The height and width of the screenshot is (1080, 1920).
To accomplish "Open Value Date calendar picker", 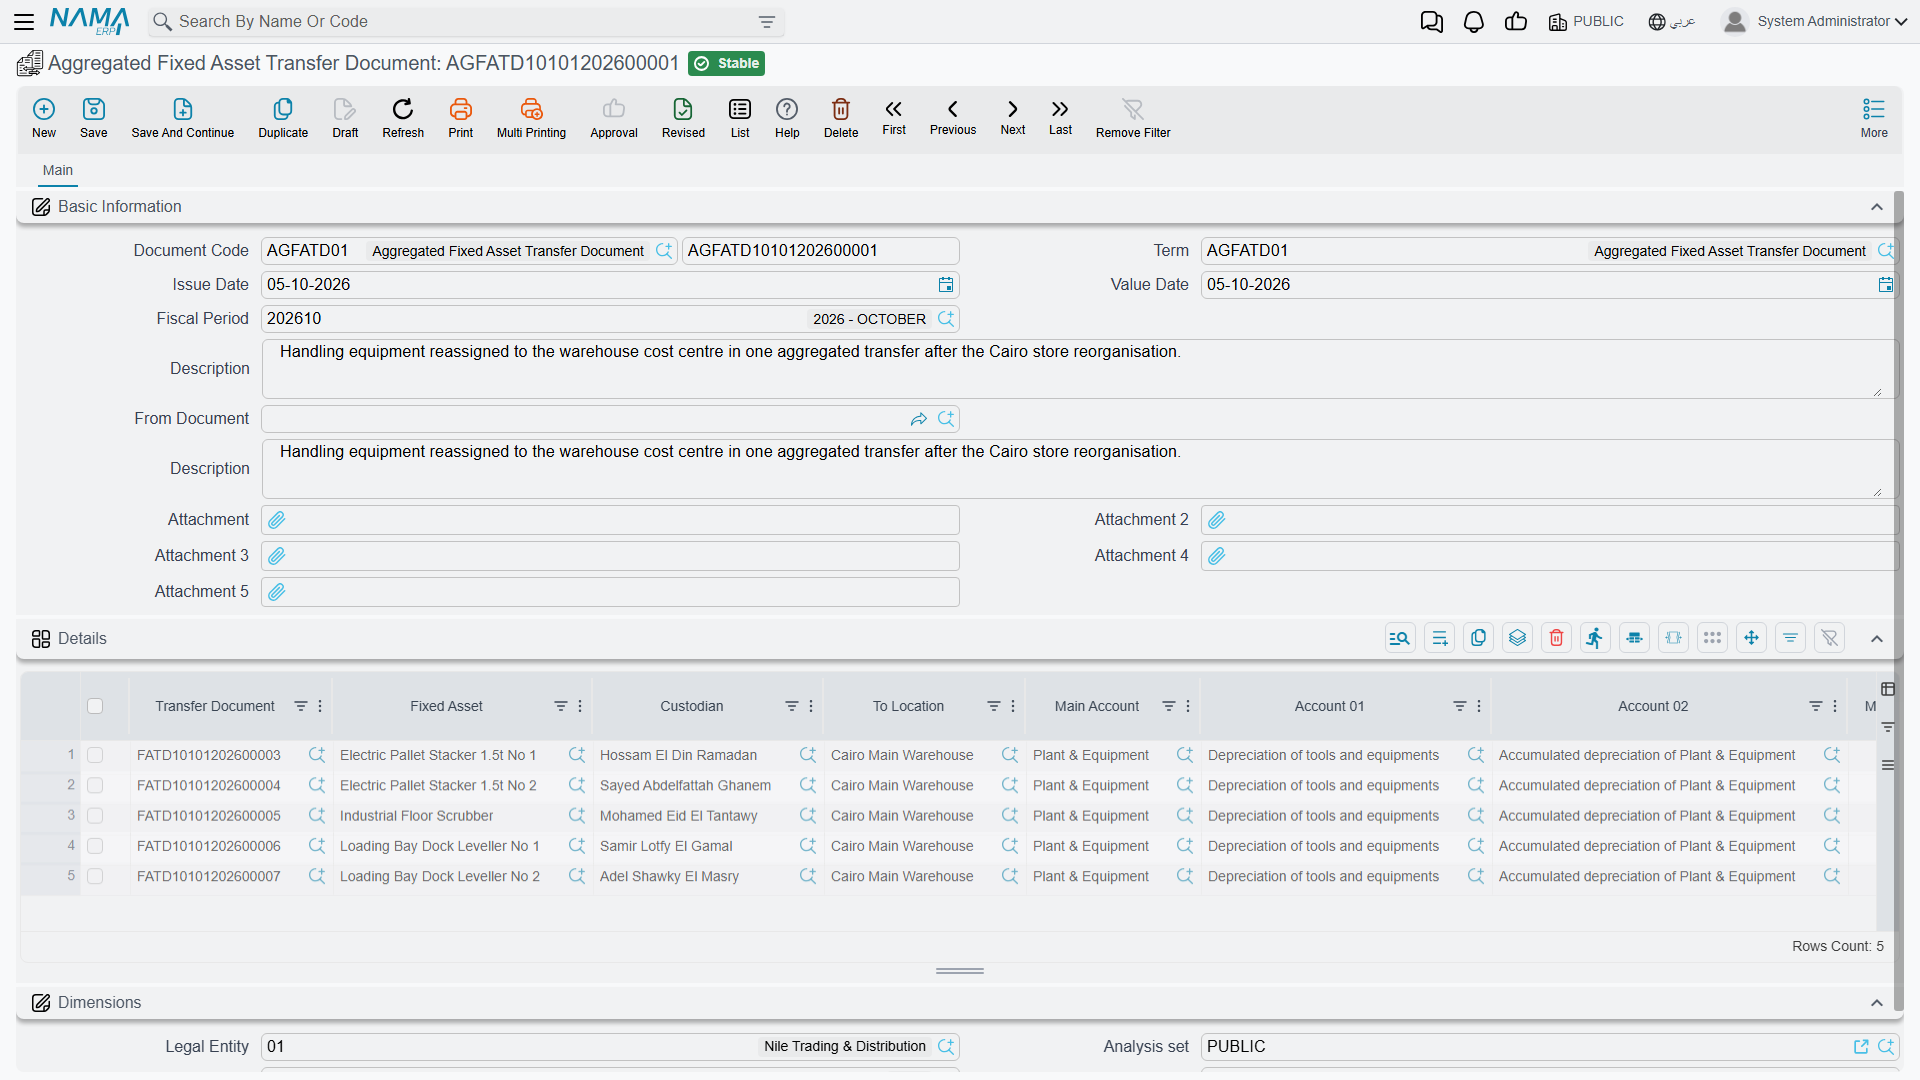I will coord(1886,285).
